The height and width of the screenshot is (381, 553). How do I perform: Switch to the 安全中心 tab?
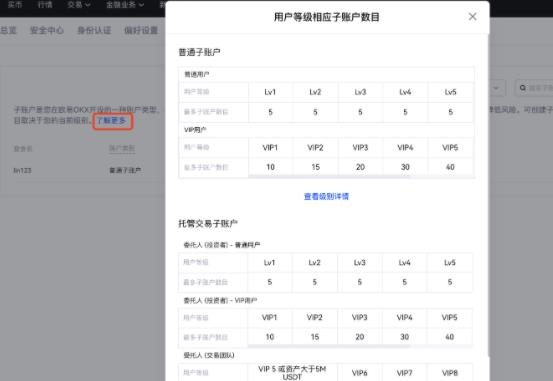(x=47, y=30)
